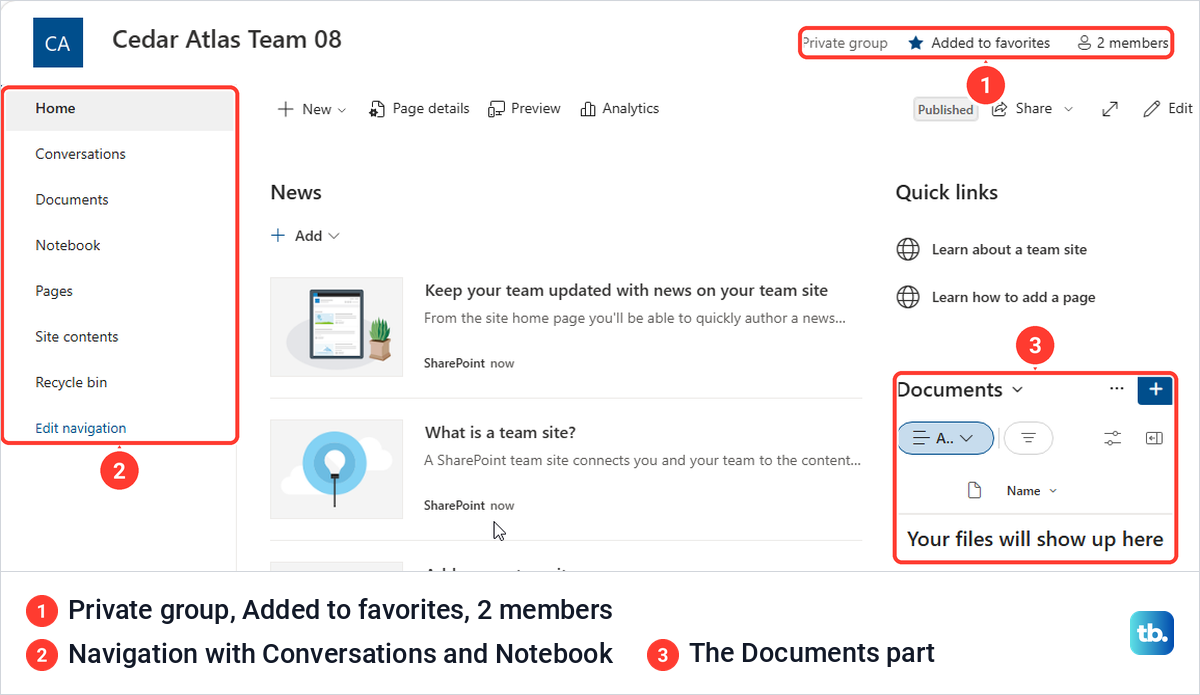Open Page details
This screenshot has width=1200, height=695.
click(419, 109)
